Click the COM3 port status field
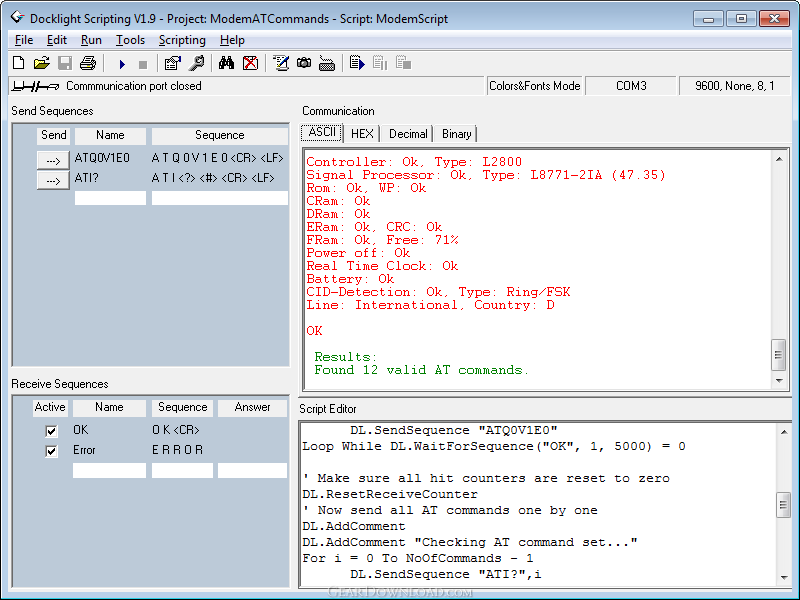Viewport: 800px width, 600px height. click(x=631, y=86)
